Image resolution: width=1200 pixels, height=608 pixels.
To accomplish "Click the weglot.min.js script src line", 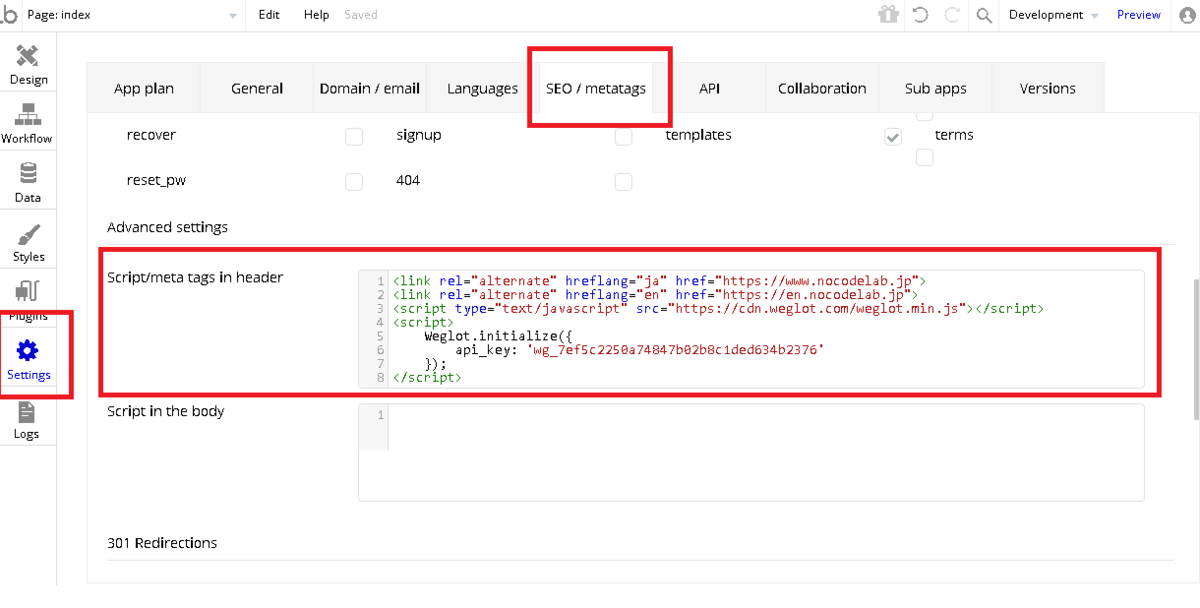I will tap(718, 309).
